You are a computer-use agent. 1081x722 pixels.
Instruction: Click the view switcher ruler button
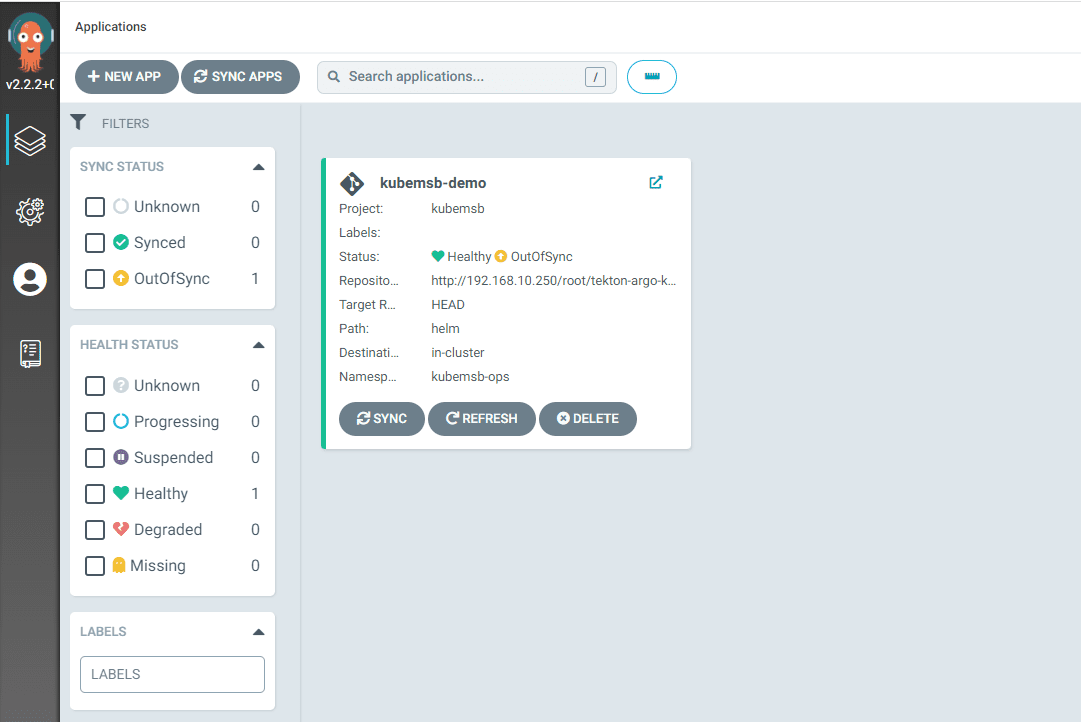click(x=651, y=77)
